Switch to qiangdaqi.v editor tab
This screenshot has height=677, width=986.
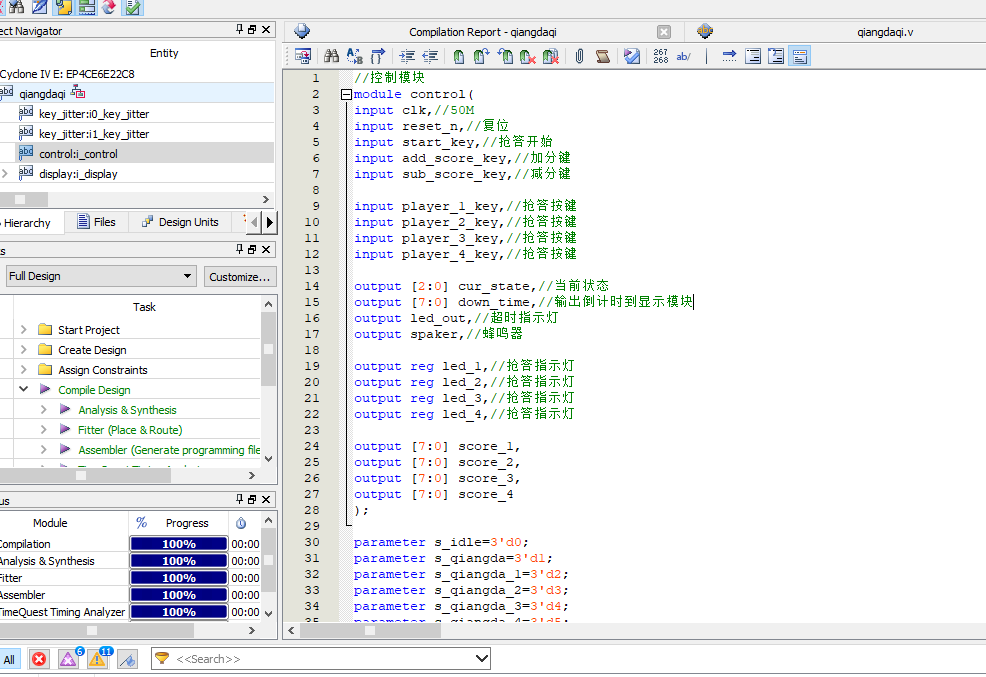coord(885,32)
